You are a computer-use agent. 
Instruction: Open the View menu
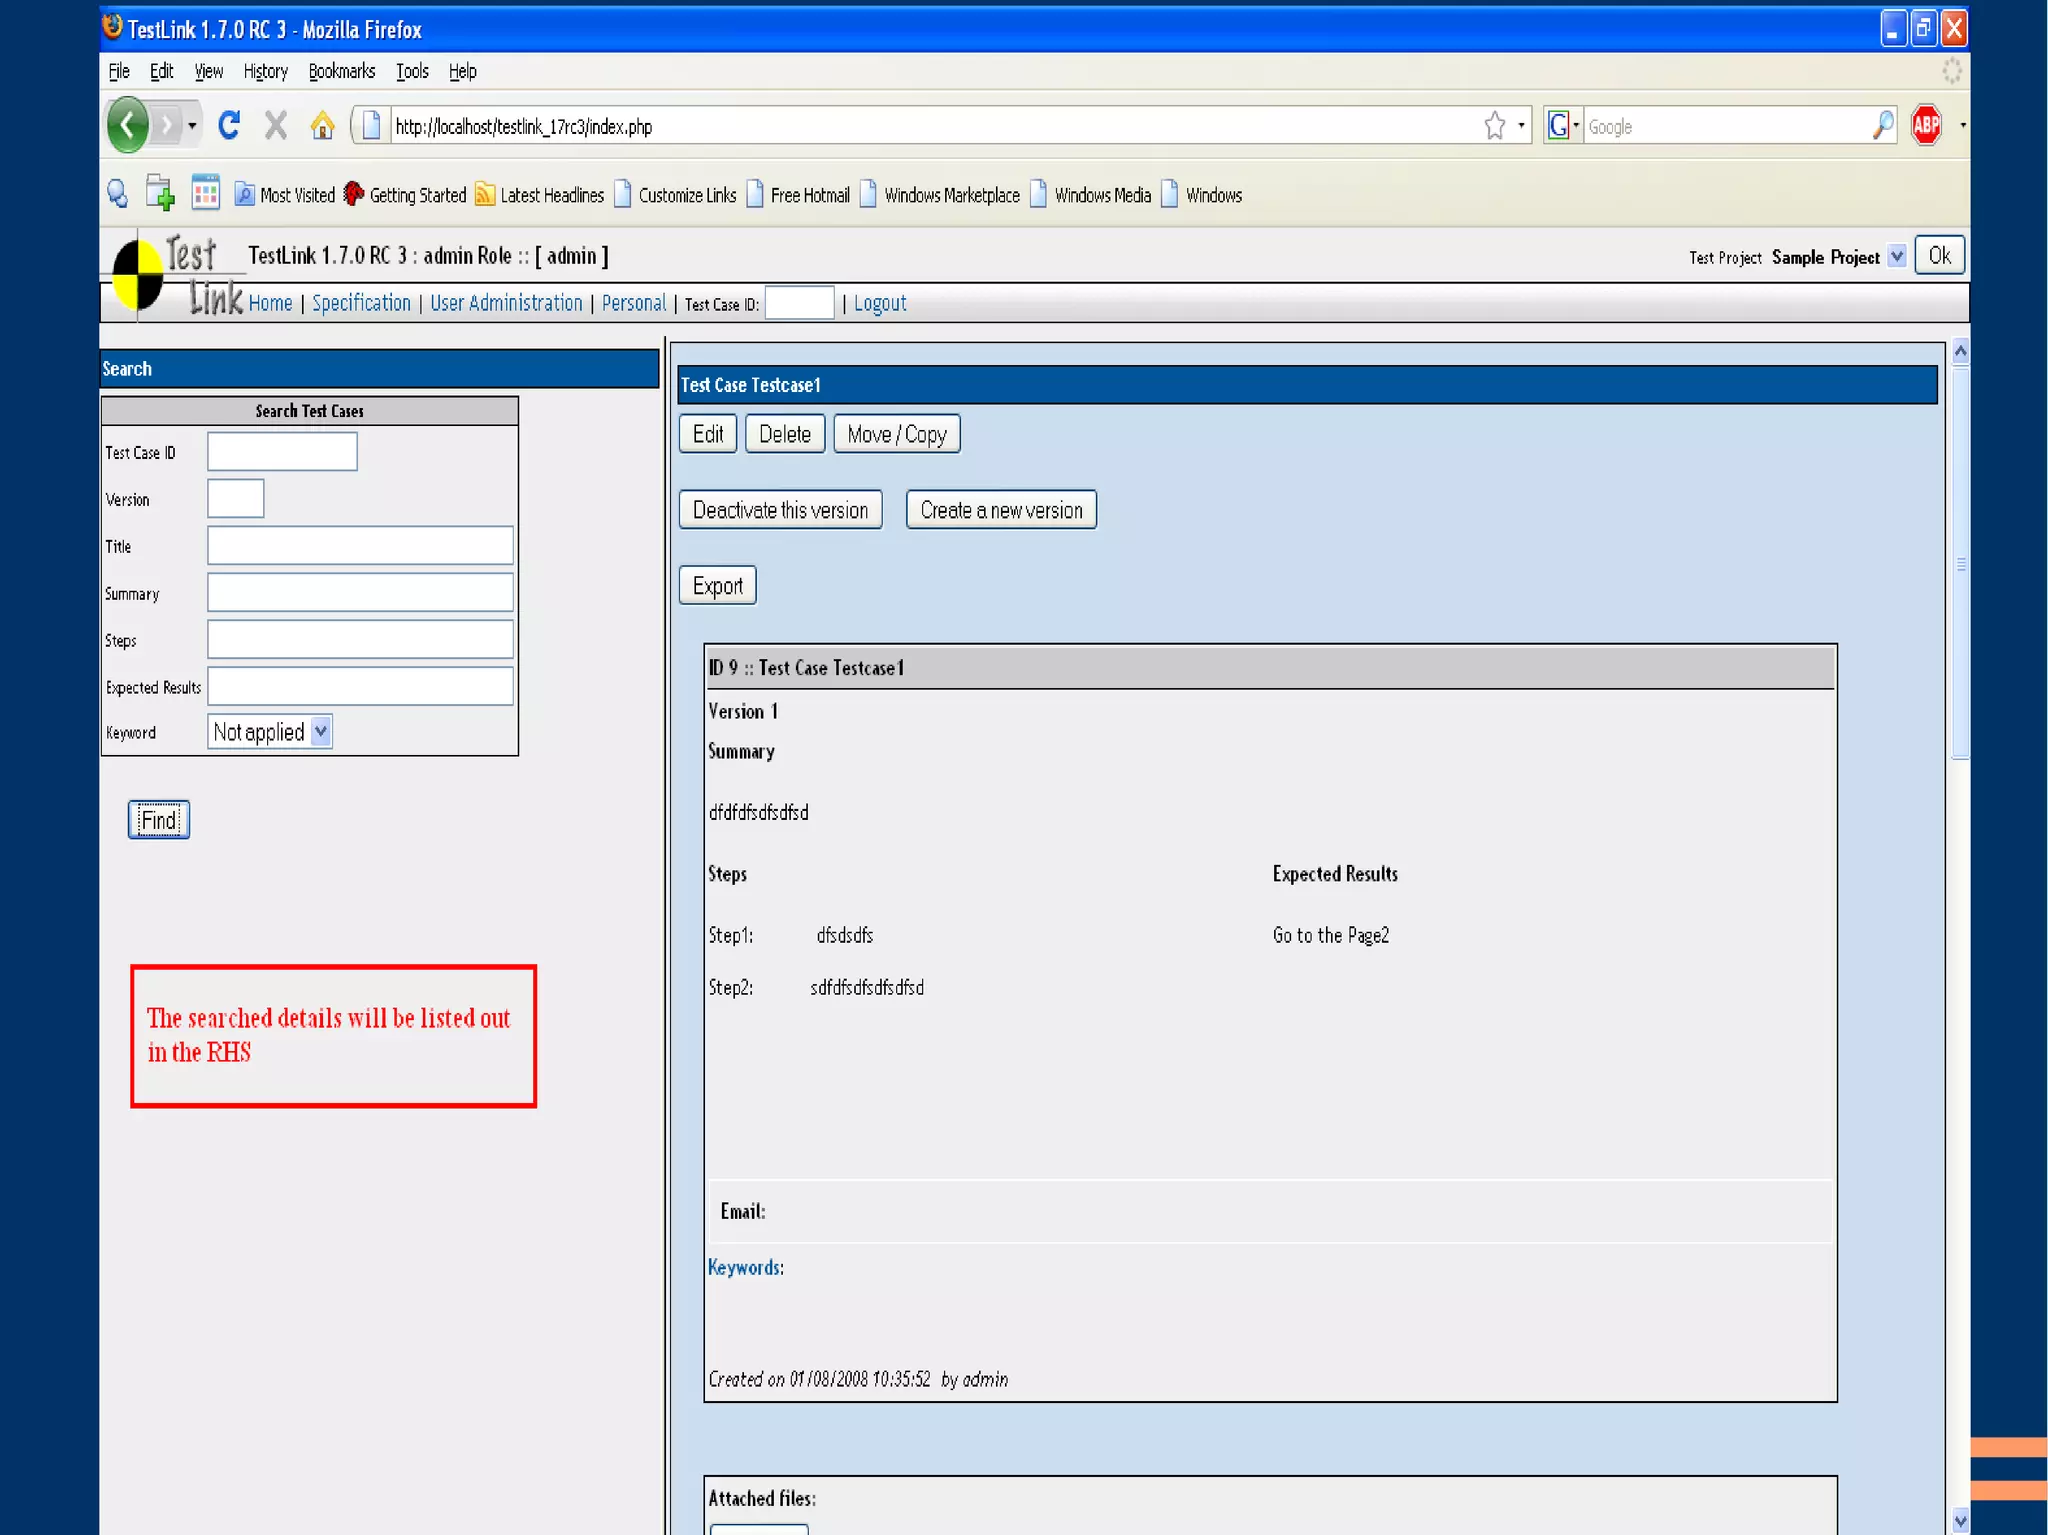pyautogui.click(x=208, y=71)
